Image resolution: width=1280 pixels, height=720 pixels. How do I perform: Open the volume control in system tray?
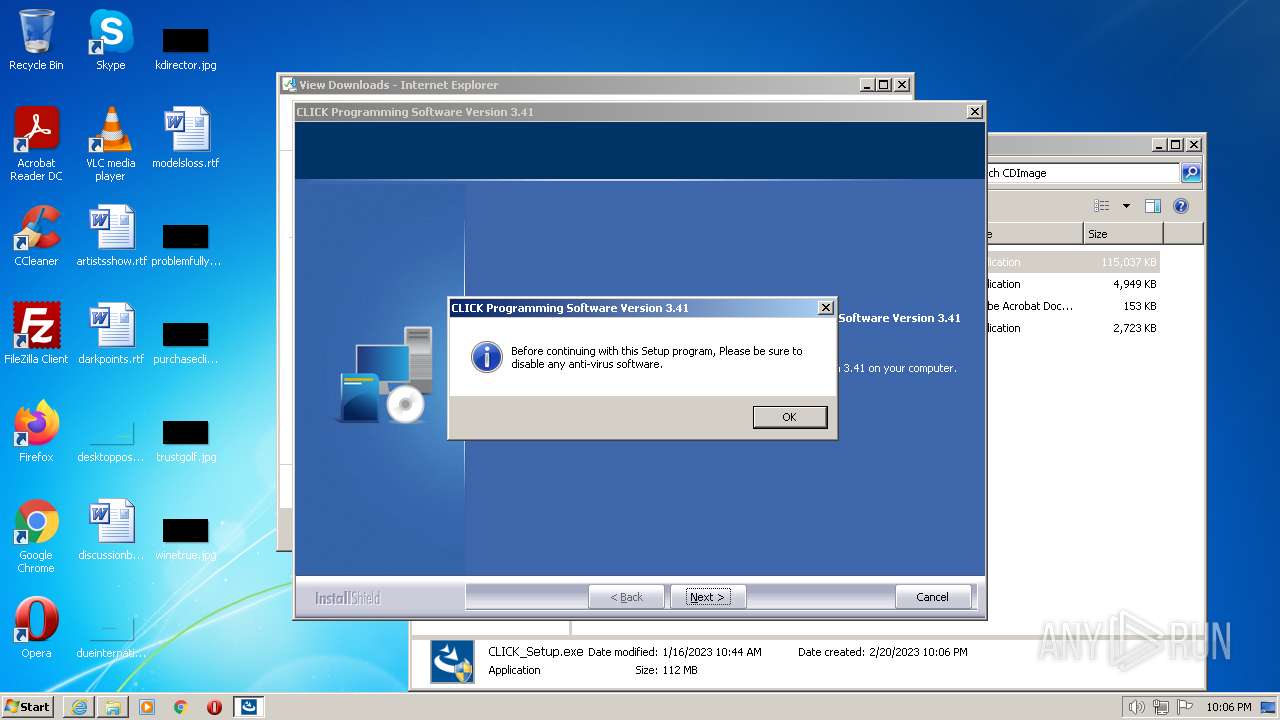[1136, 707]
